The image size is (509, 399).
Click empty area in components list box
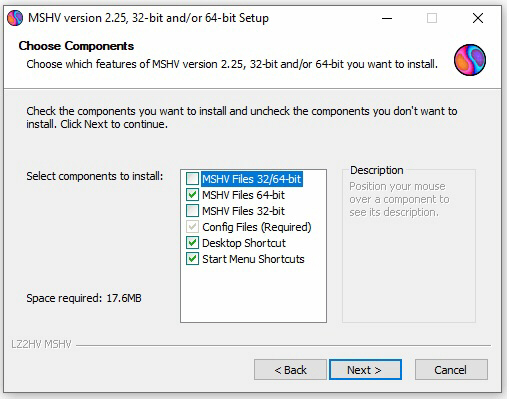[x=253, y=294]
